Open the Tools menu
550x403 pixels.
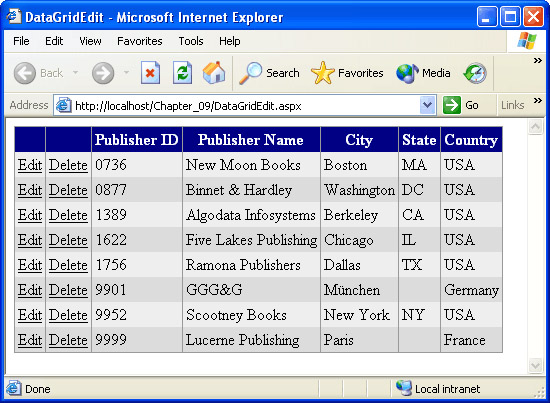tap(191, 41)
